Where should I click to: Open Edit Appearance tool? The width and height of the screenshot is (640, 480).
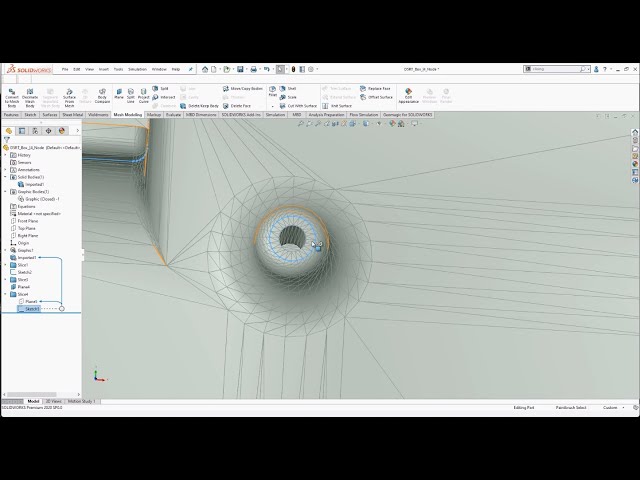tap(408, 96)
